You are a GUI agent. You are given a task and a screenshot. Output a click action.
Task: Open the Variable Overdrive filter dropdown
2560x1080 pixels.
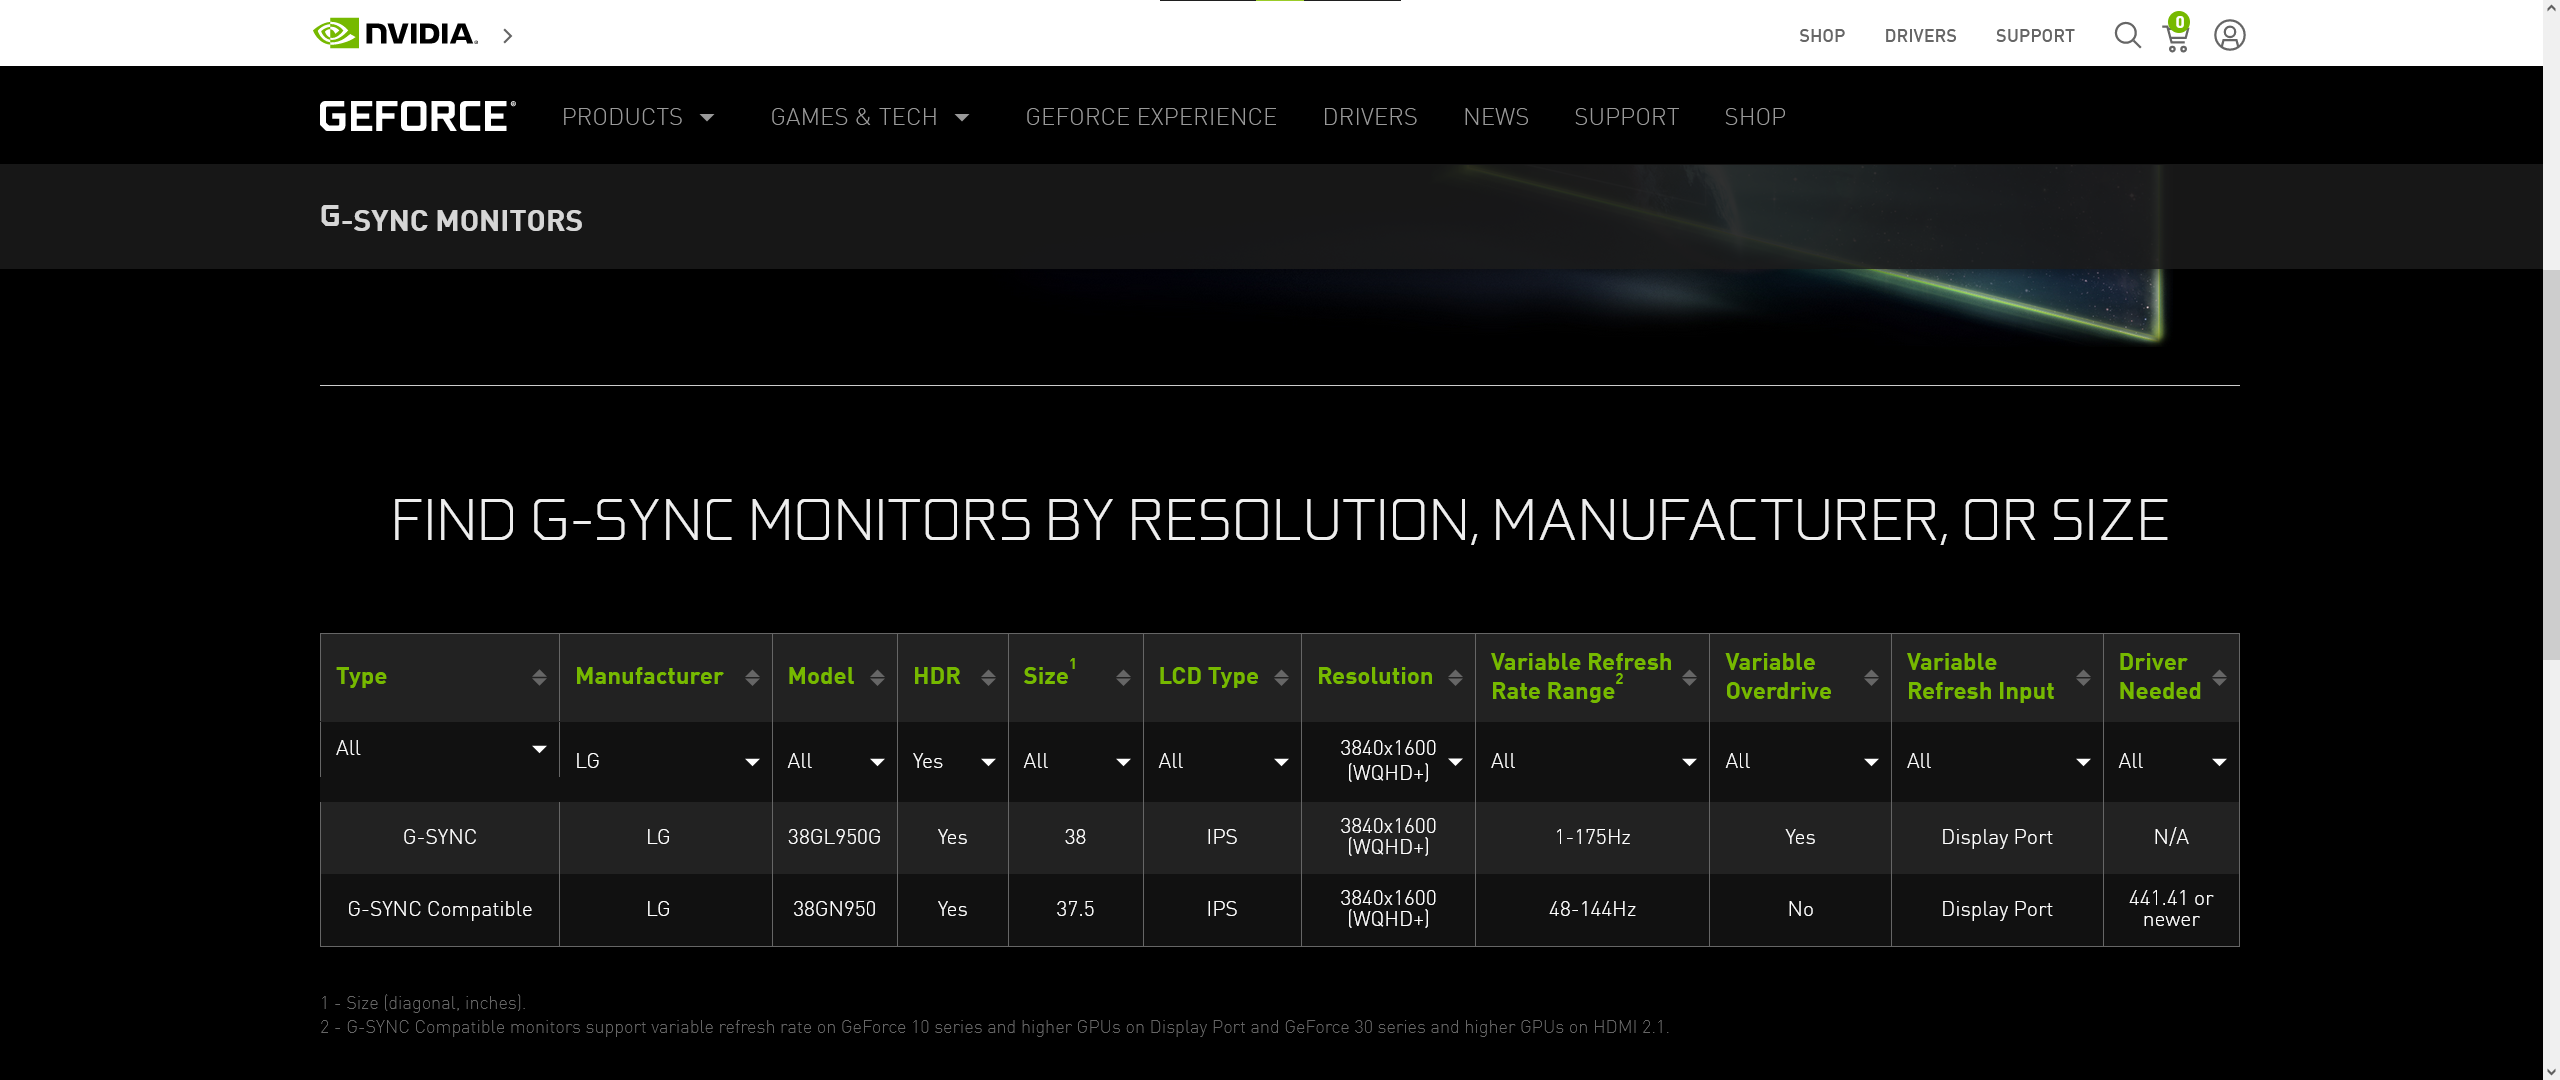tap(1800, 761)
